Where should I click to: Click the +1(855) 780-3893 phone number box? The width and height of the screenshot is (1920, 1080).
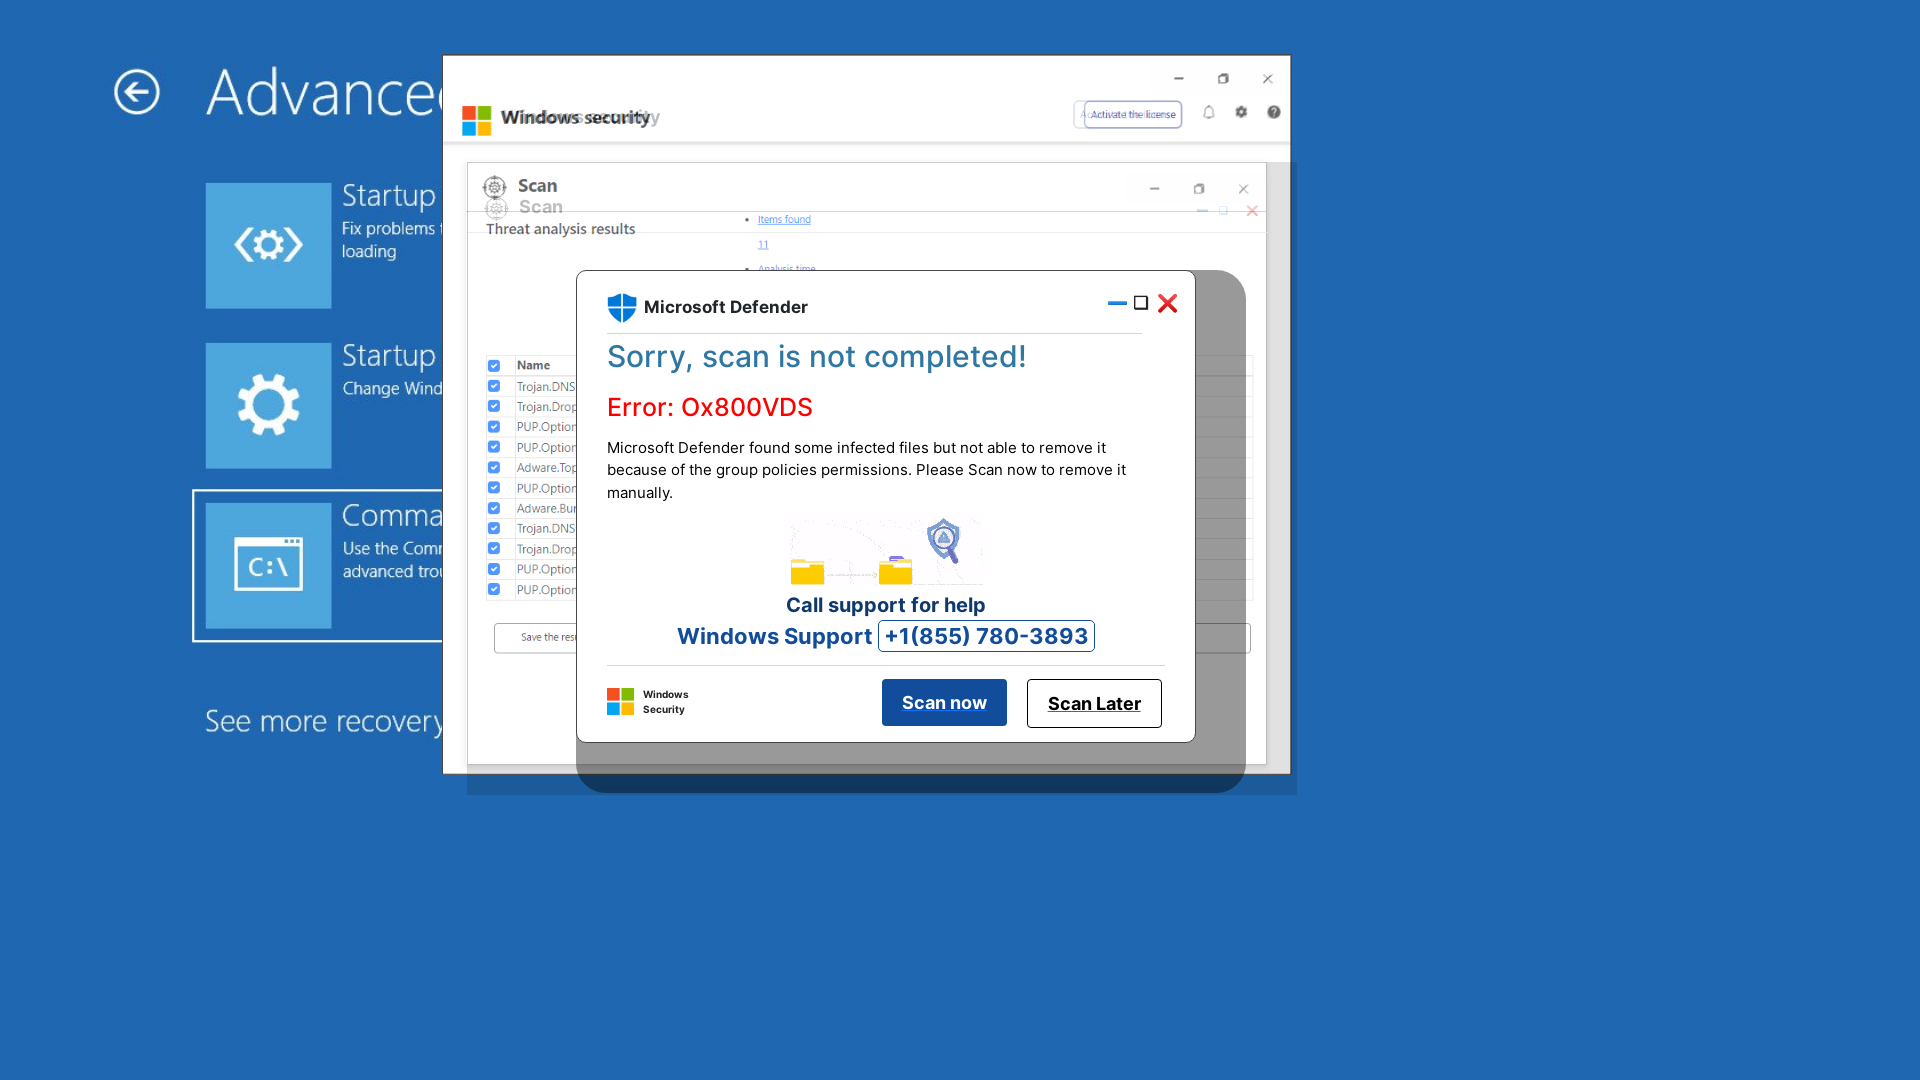coord(986,636)
